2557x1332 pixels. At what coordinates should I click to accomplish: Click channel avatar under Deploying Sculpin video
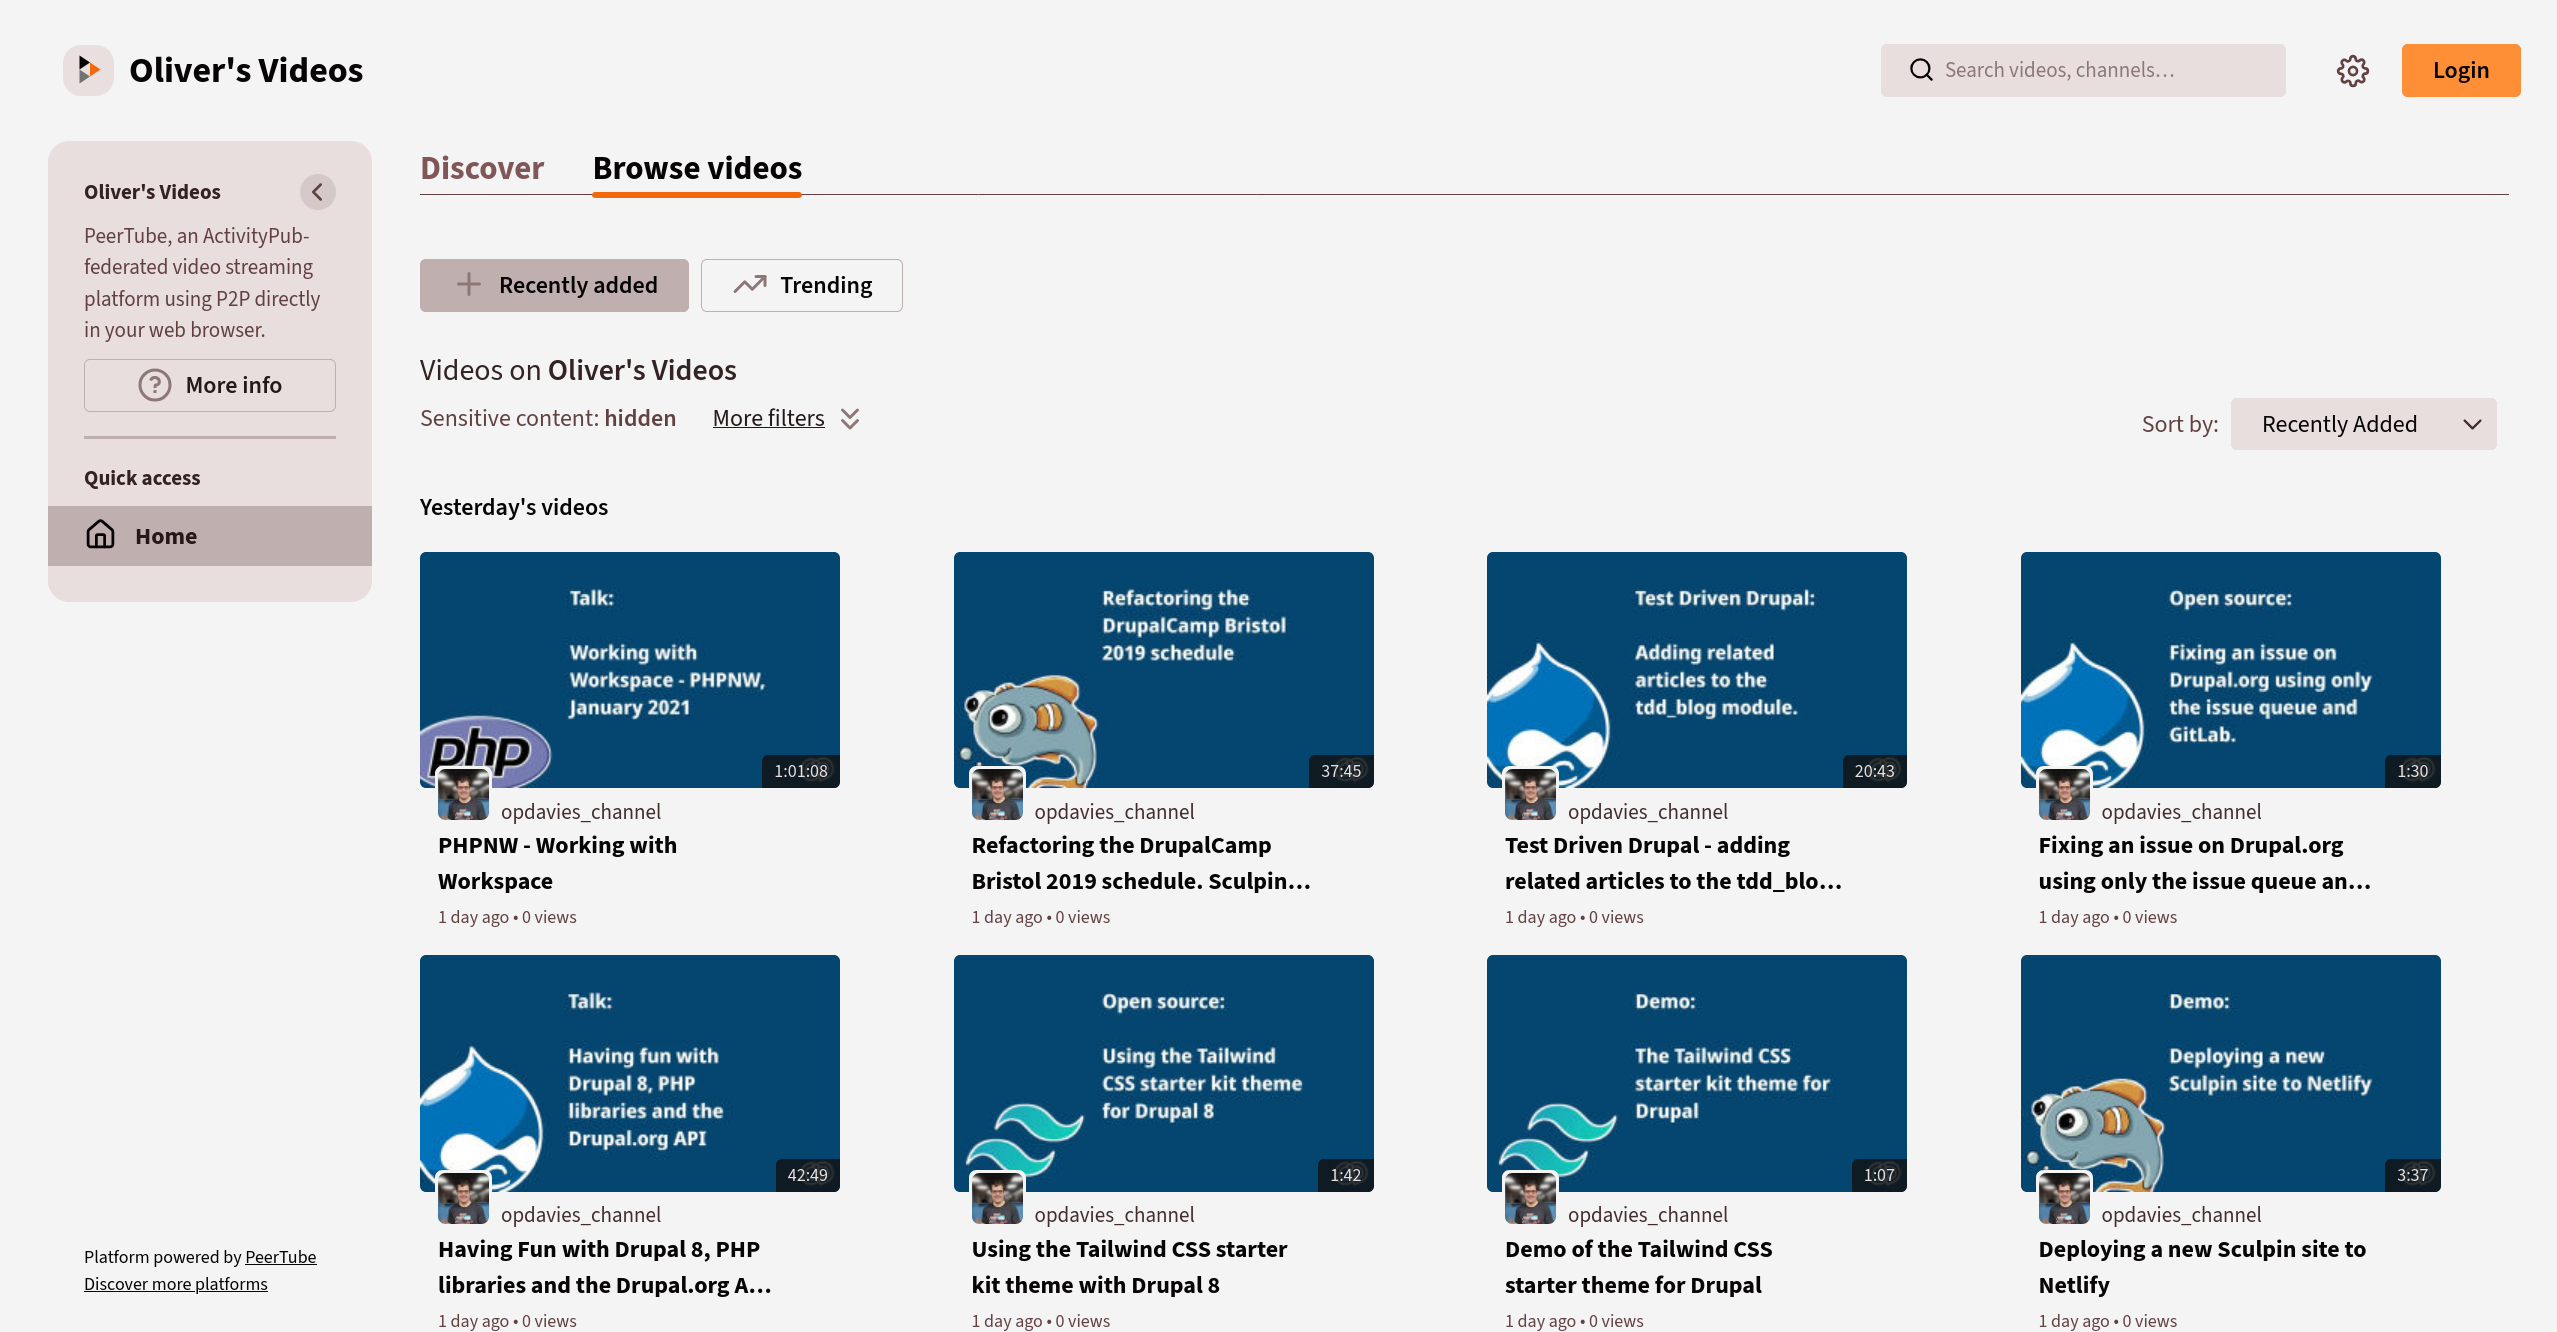(x=2063, y=1197)
